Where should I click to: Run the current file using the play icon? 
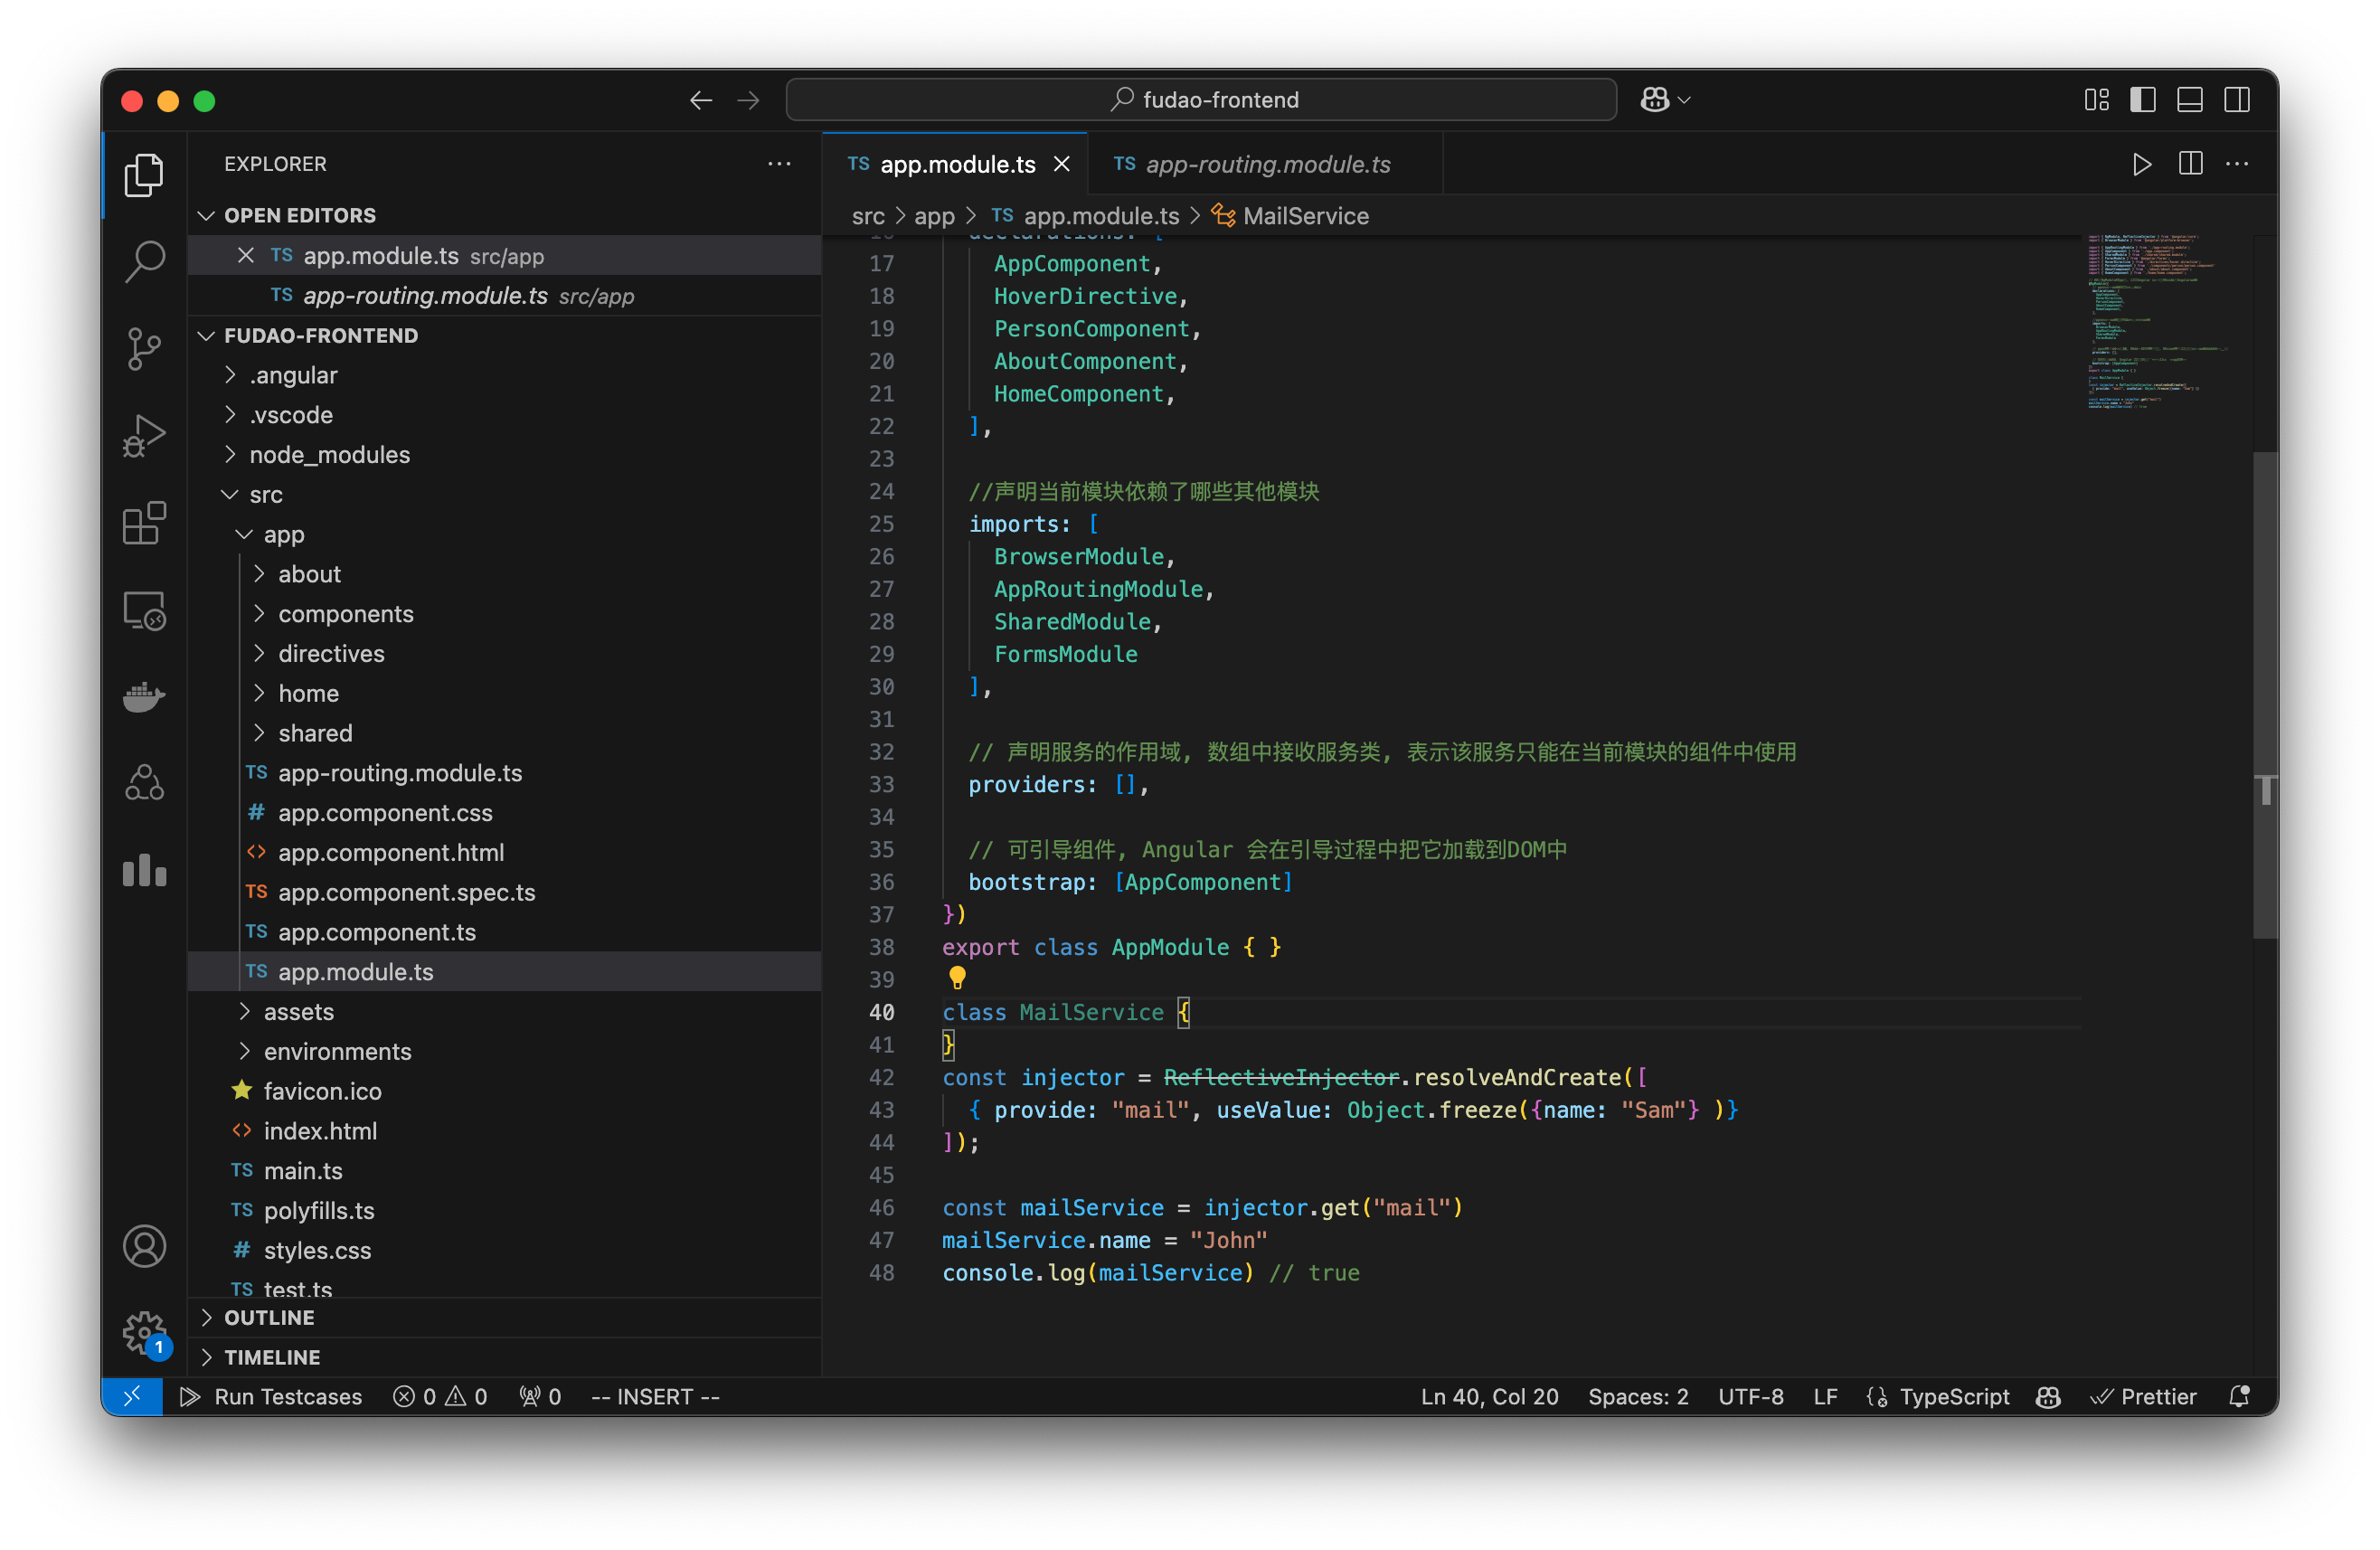[2142, 164]
